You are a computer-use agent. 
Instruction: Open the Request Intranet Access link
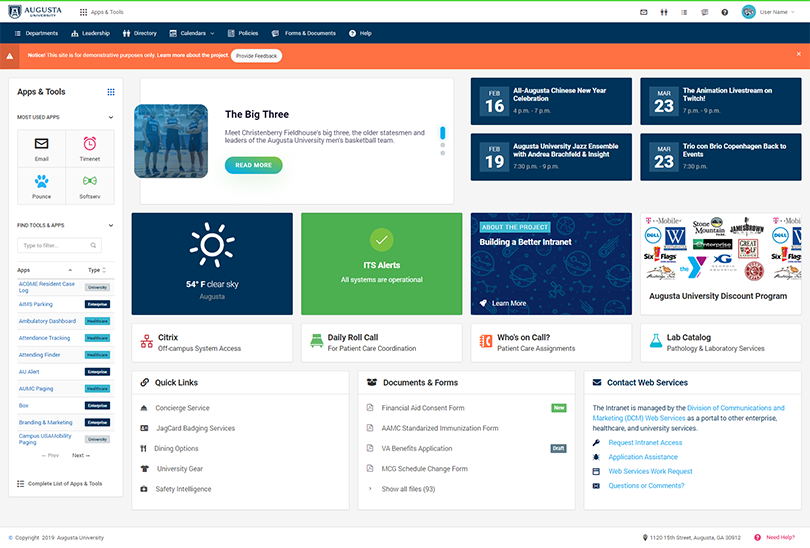pos(645,443)
